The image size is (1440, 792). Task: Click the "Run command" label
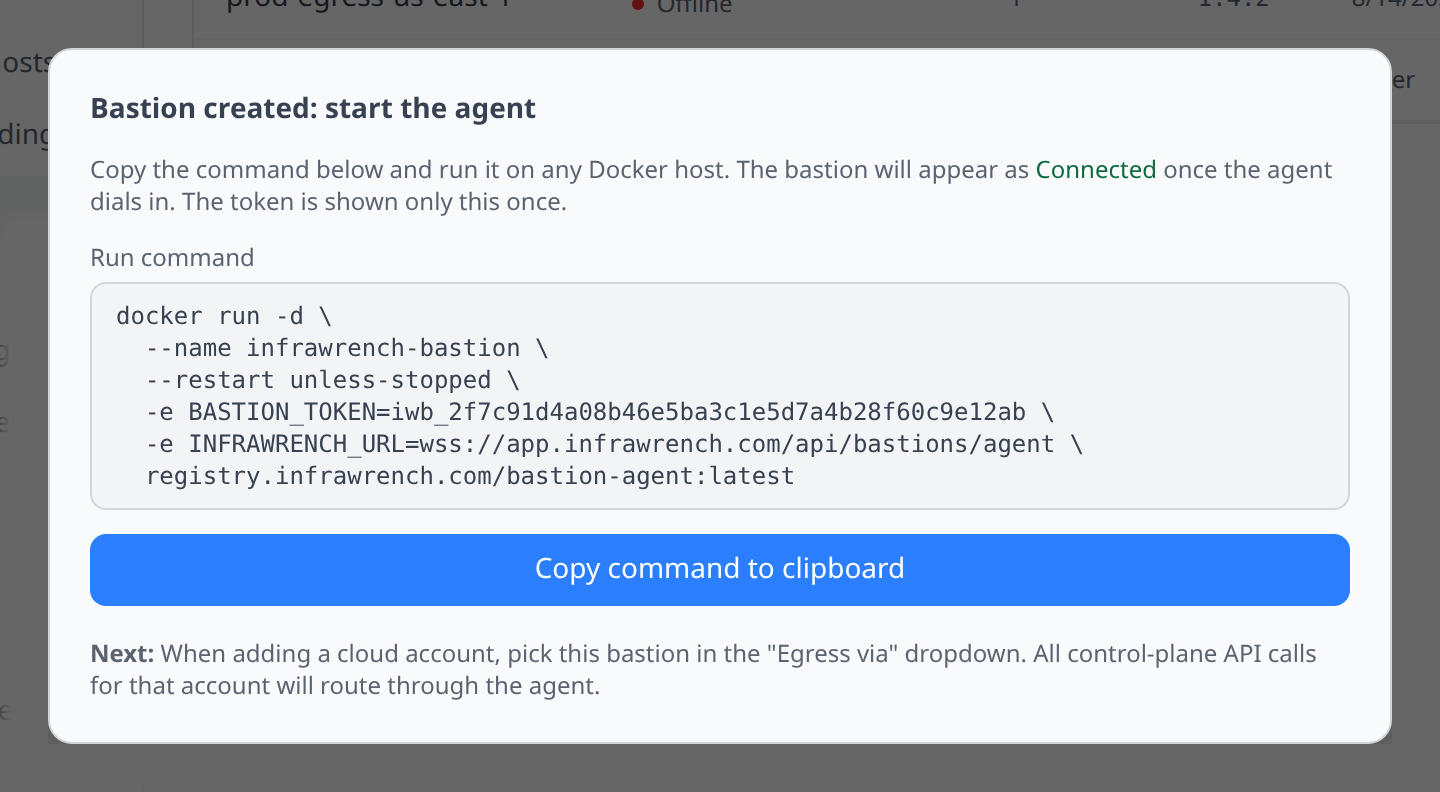point(172,258)
